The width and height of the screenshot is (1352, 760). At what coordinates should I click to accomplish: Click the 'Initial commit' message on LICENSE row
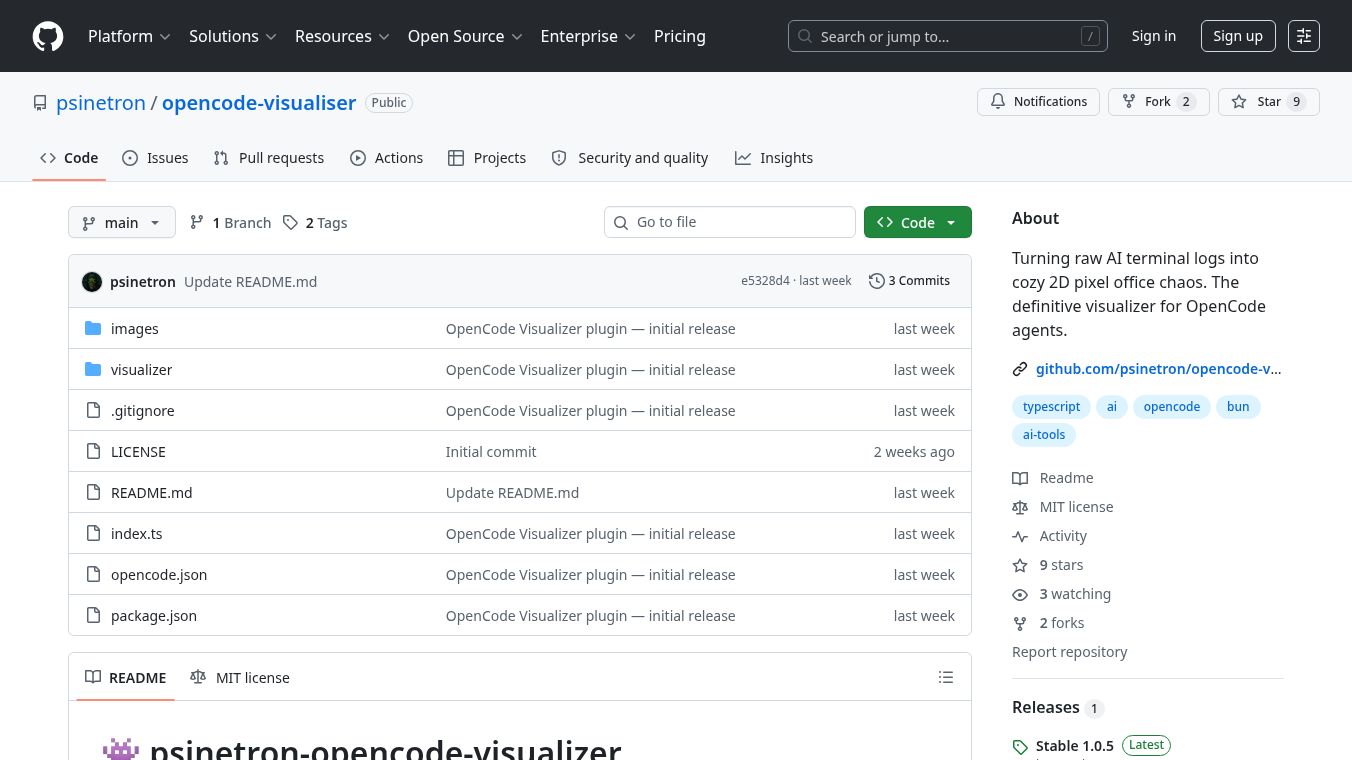tap(491, 452)
